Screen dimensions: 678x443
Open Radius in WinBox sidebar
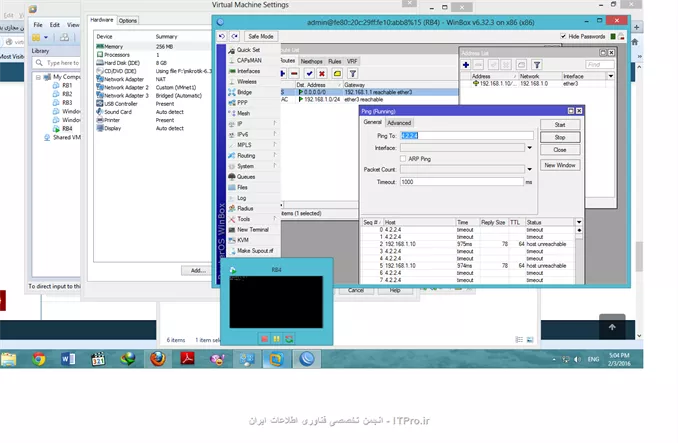tap(245, 208)
